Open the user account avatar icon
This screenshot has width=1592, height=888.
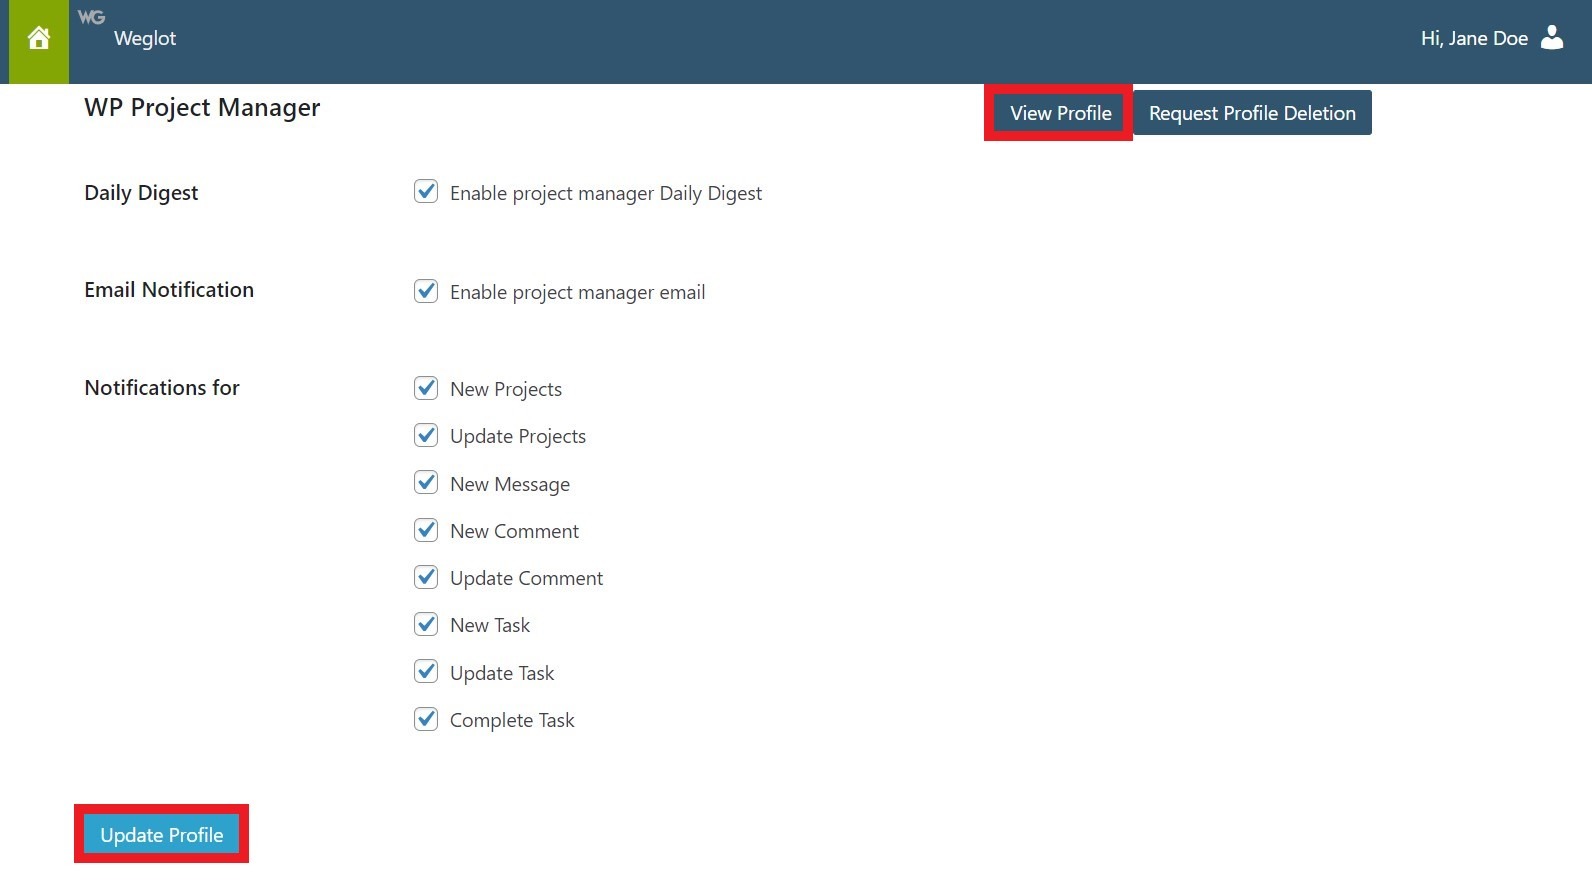pos(1552,38)
